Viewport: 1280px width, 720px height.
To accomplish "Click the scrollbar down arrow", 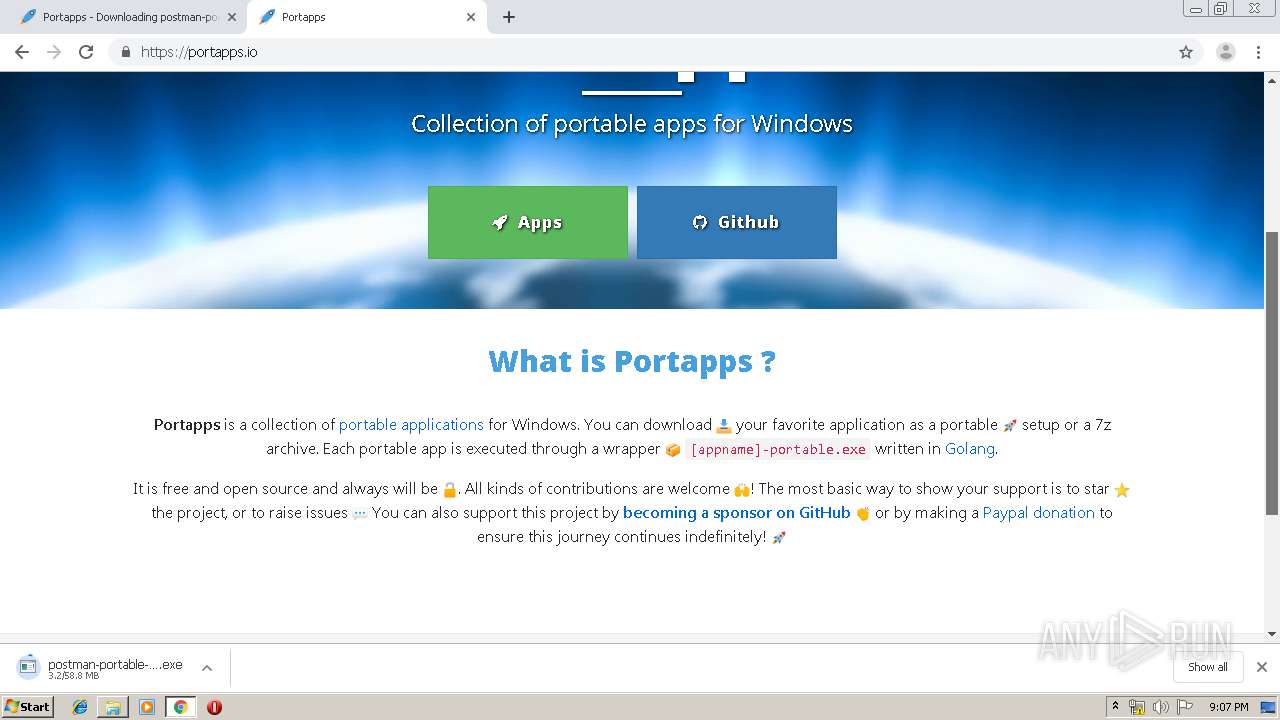I will click(1272, 633).
